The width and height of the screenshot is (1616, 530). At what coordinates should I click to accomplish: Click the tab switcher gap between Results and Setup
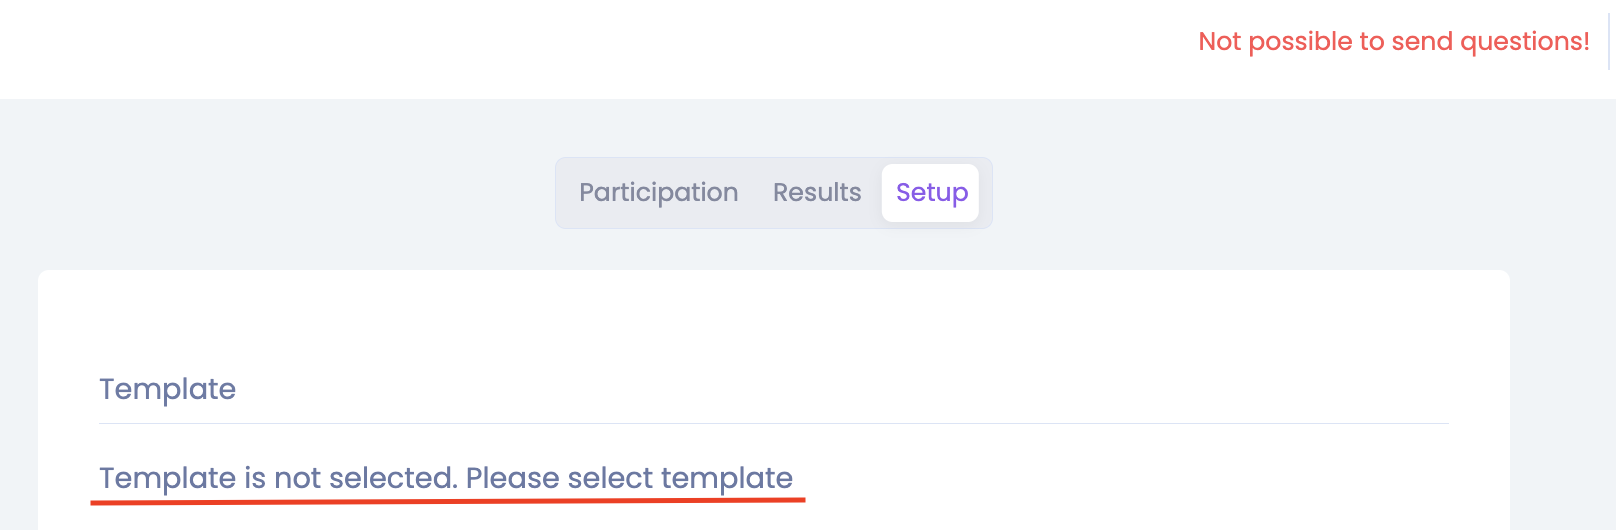872,193
